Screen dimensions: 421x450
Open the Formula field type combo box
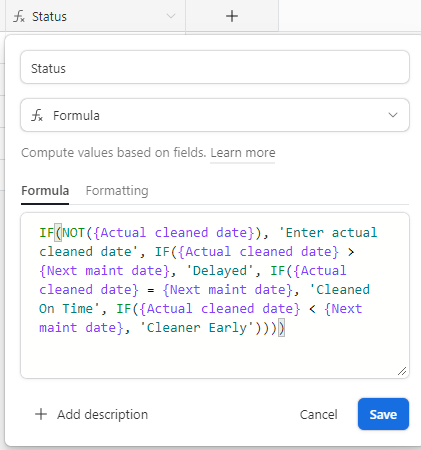[x=215, y=115]
